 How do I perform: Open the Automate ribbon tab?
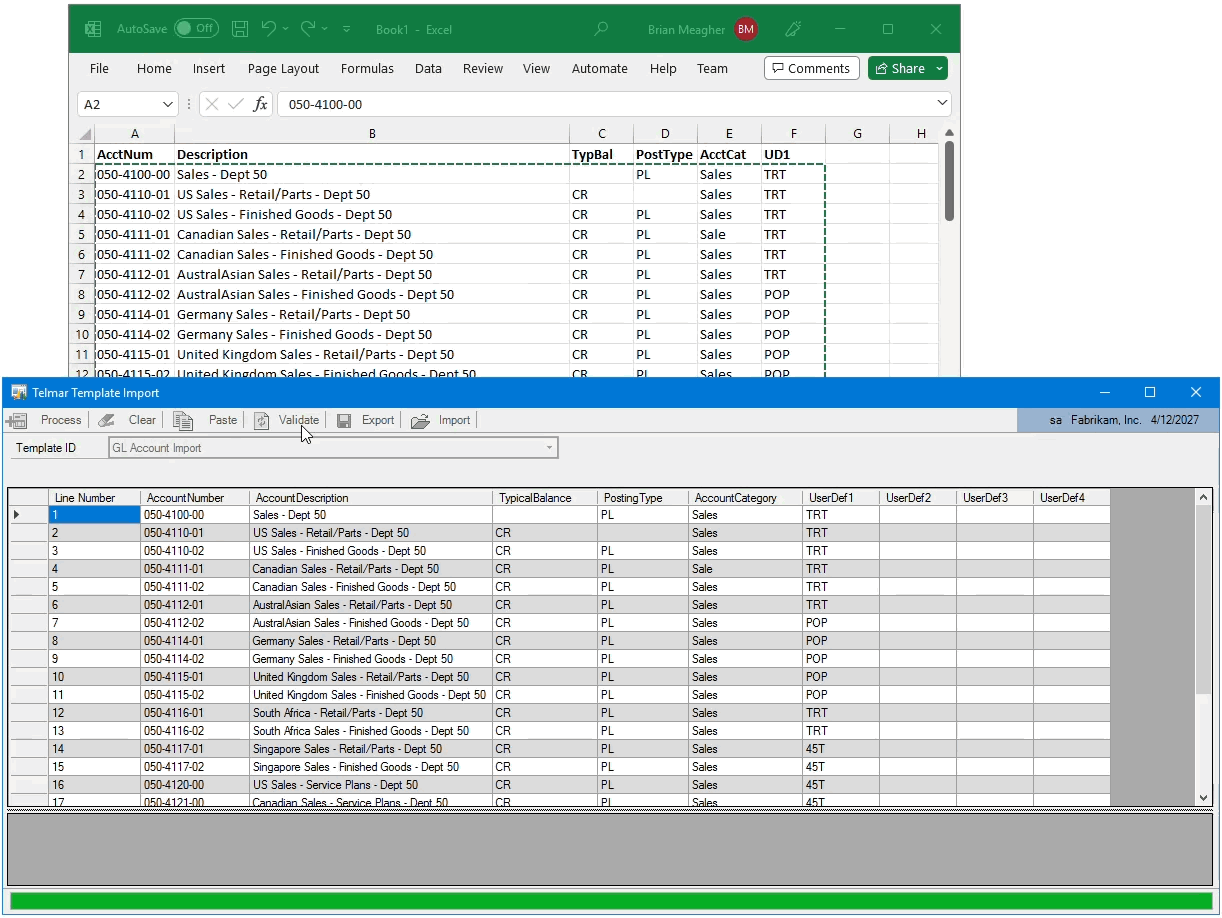pyautogui.click(x=600, y=68)
